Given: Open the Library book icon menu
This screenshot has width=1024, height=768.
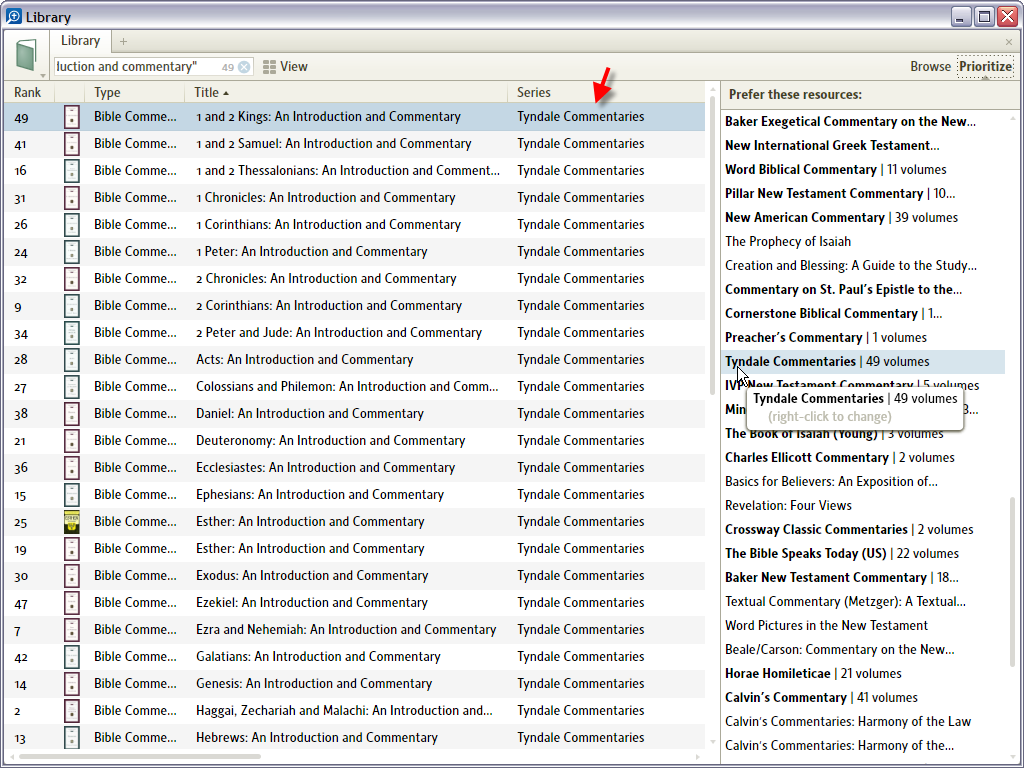Looking at the screenshot, I should pos(26,55).
